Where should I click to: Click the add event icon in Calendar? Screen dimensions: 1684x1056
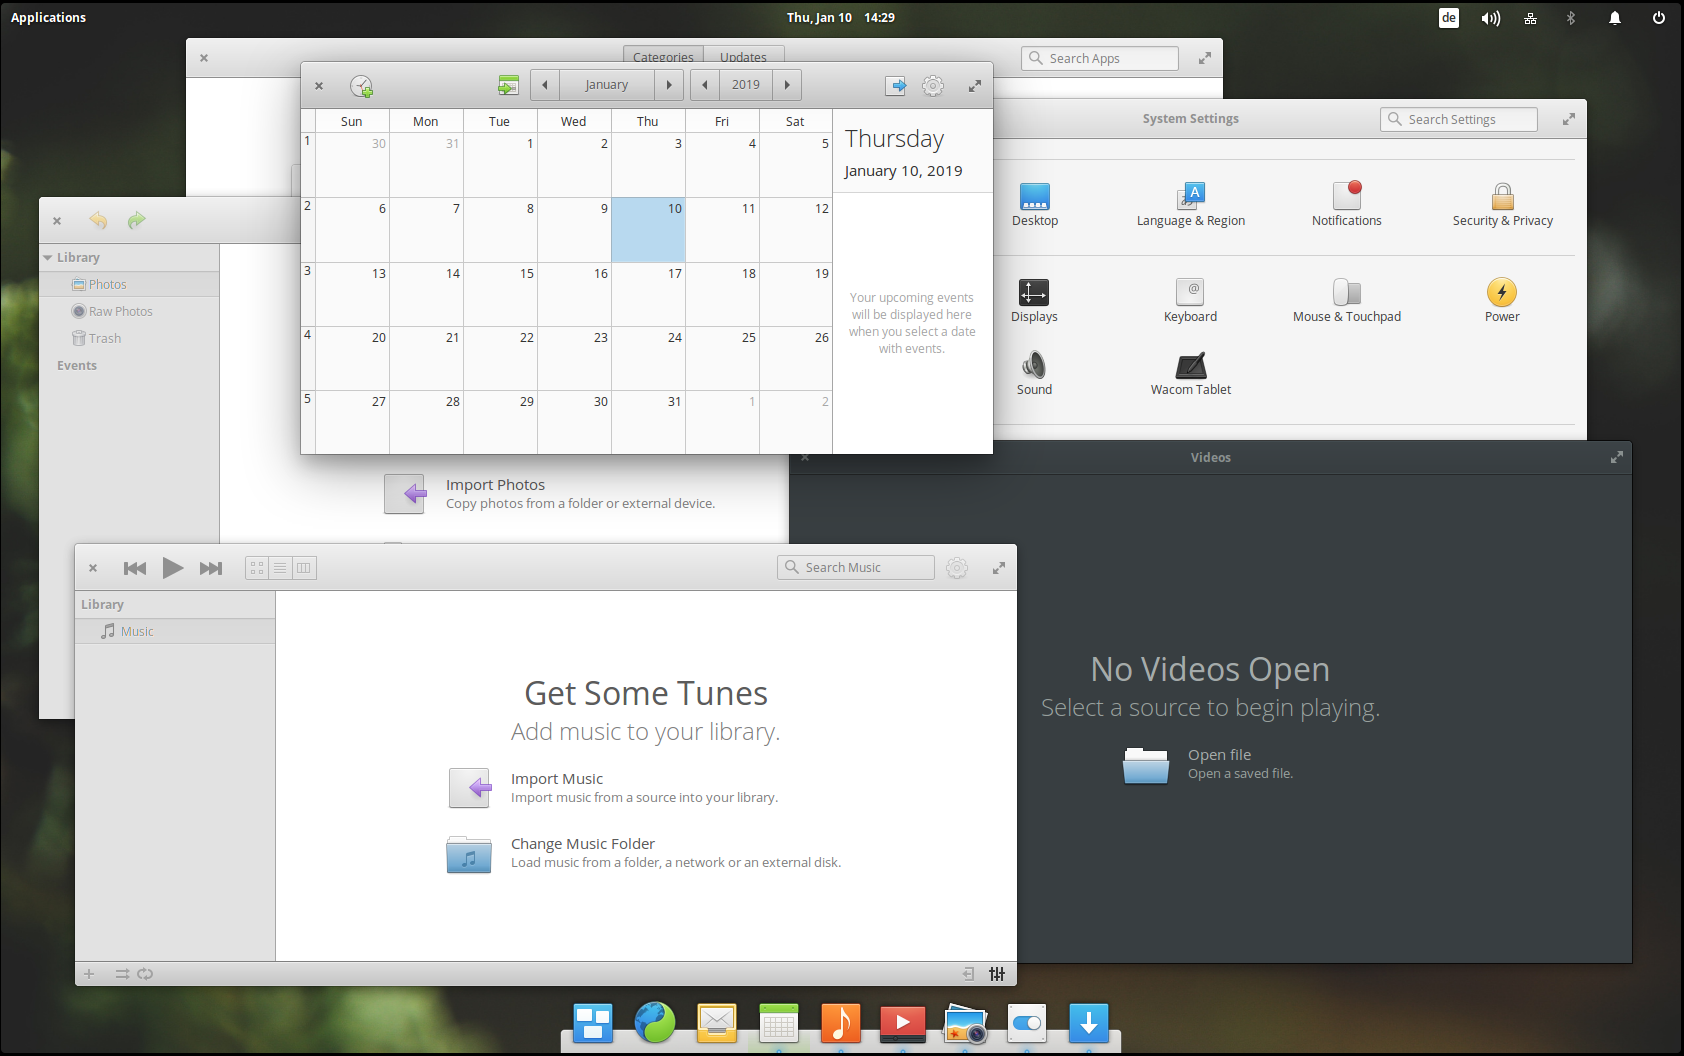coord(361,86)
